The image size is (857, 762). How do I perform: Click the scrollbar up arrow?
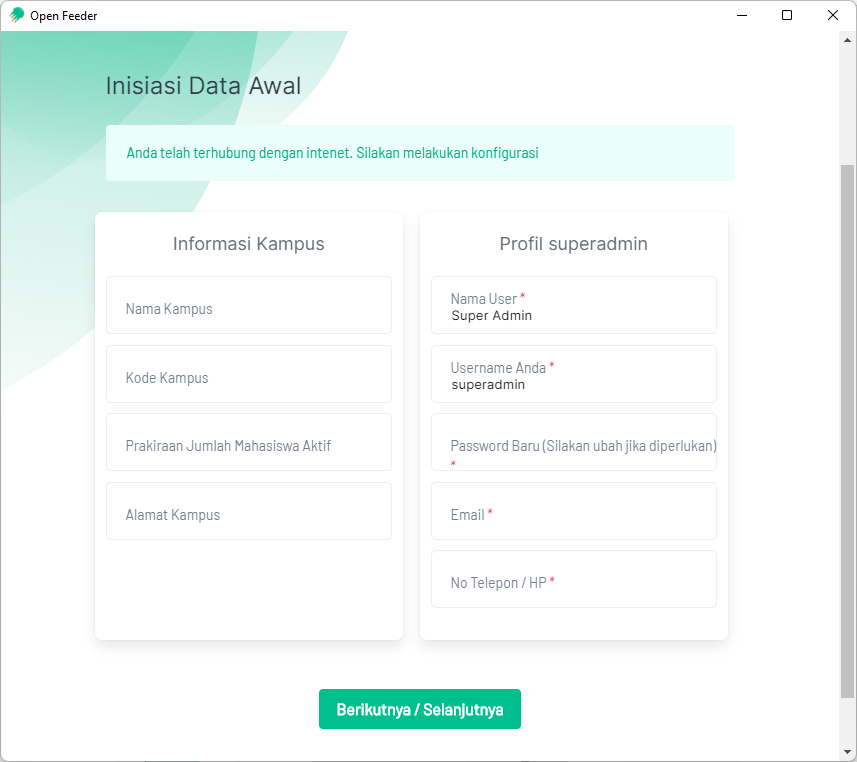point(848,41)
